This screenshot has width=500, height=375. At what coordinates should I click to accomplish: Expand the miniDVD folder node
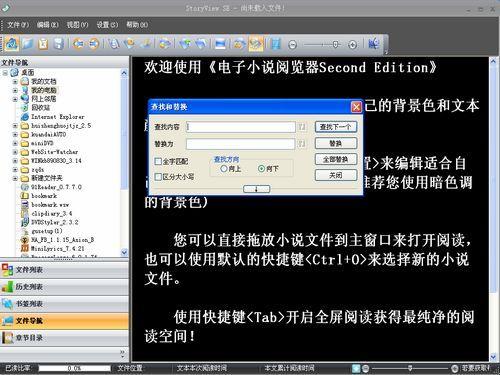coord(15,143)
